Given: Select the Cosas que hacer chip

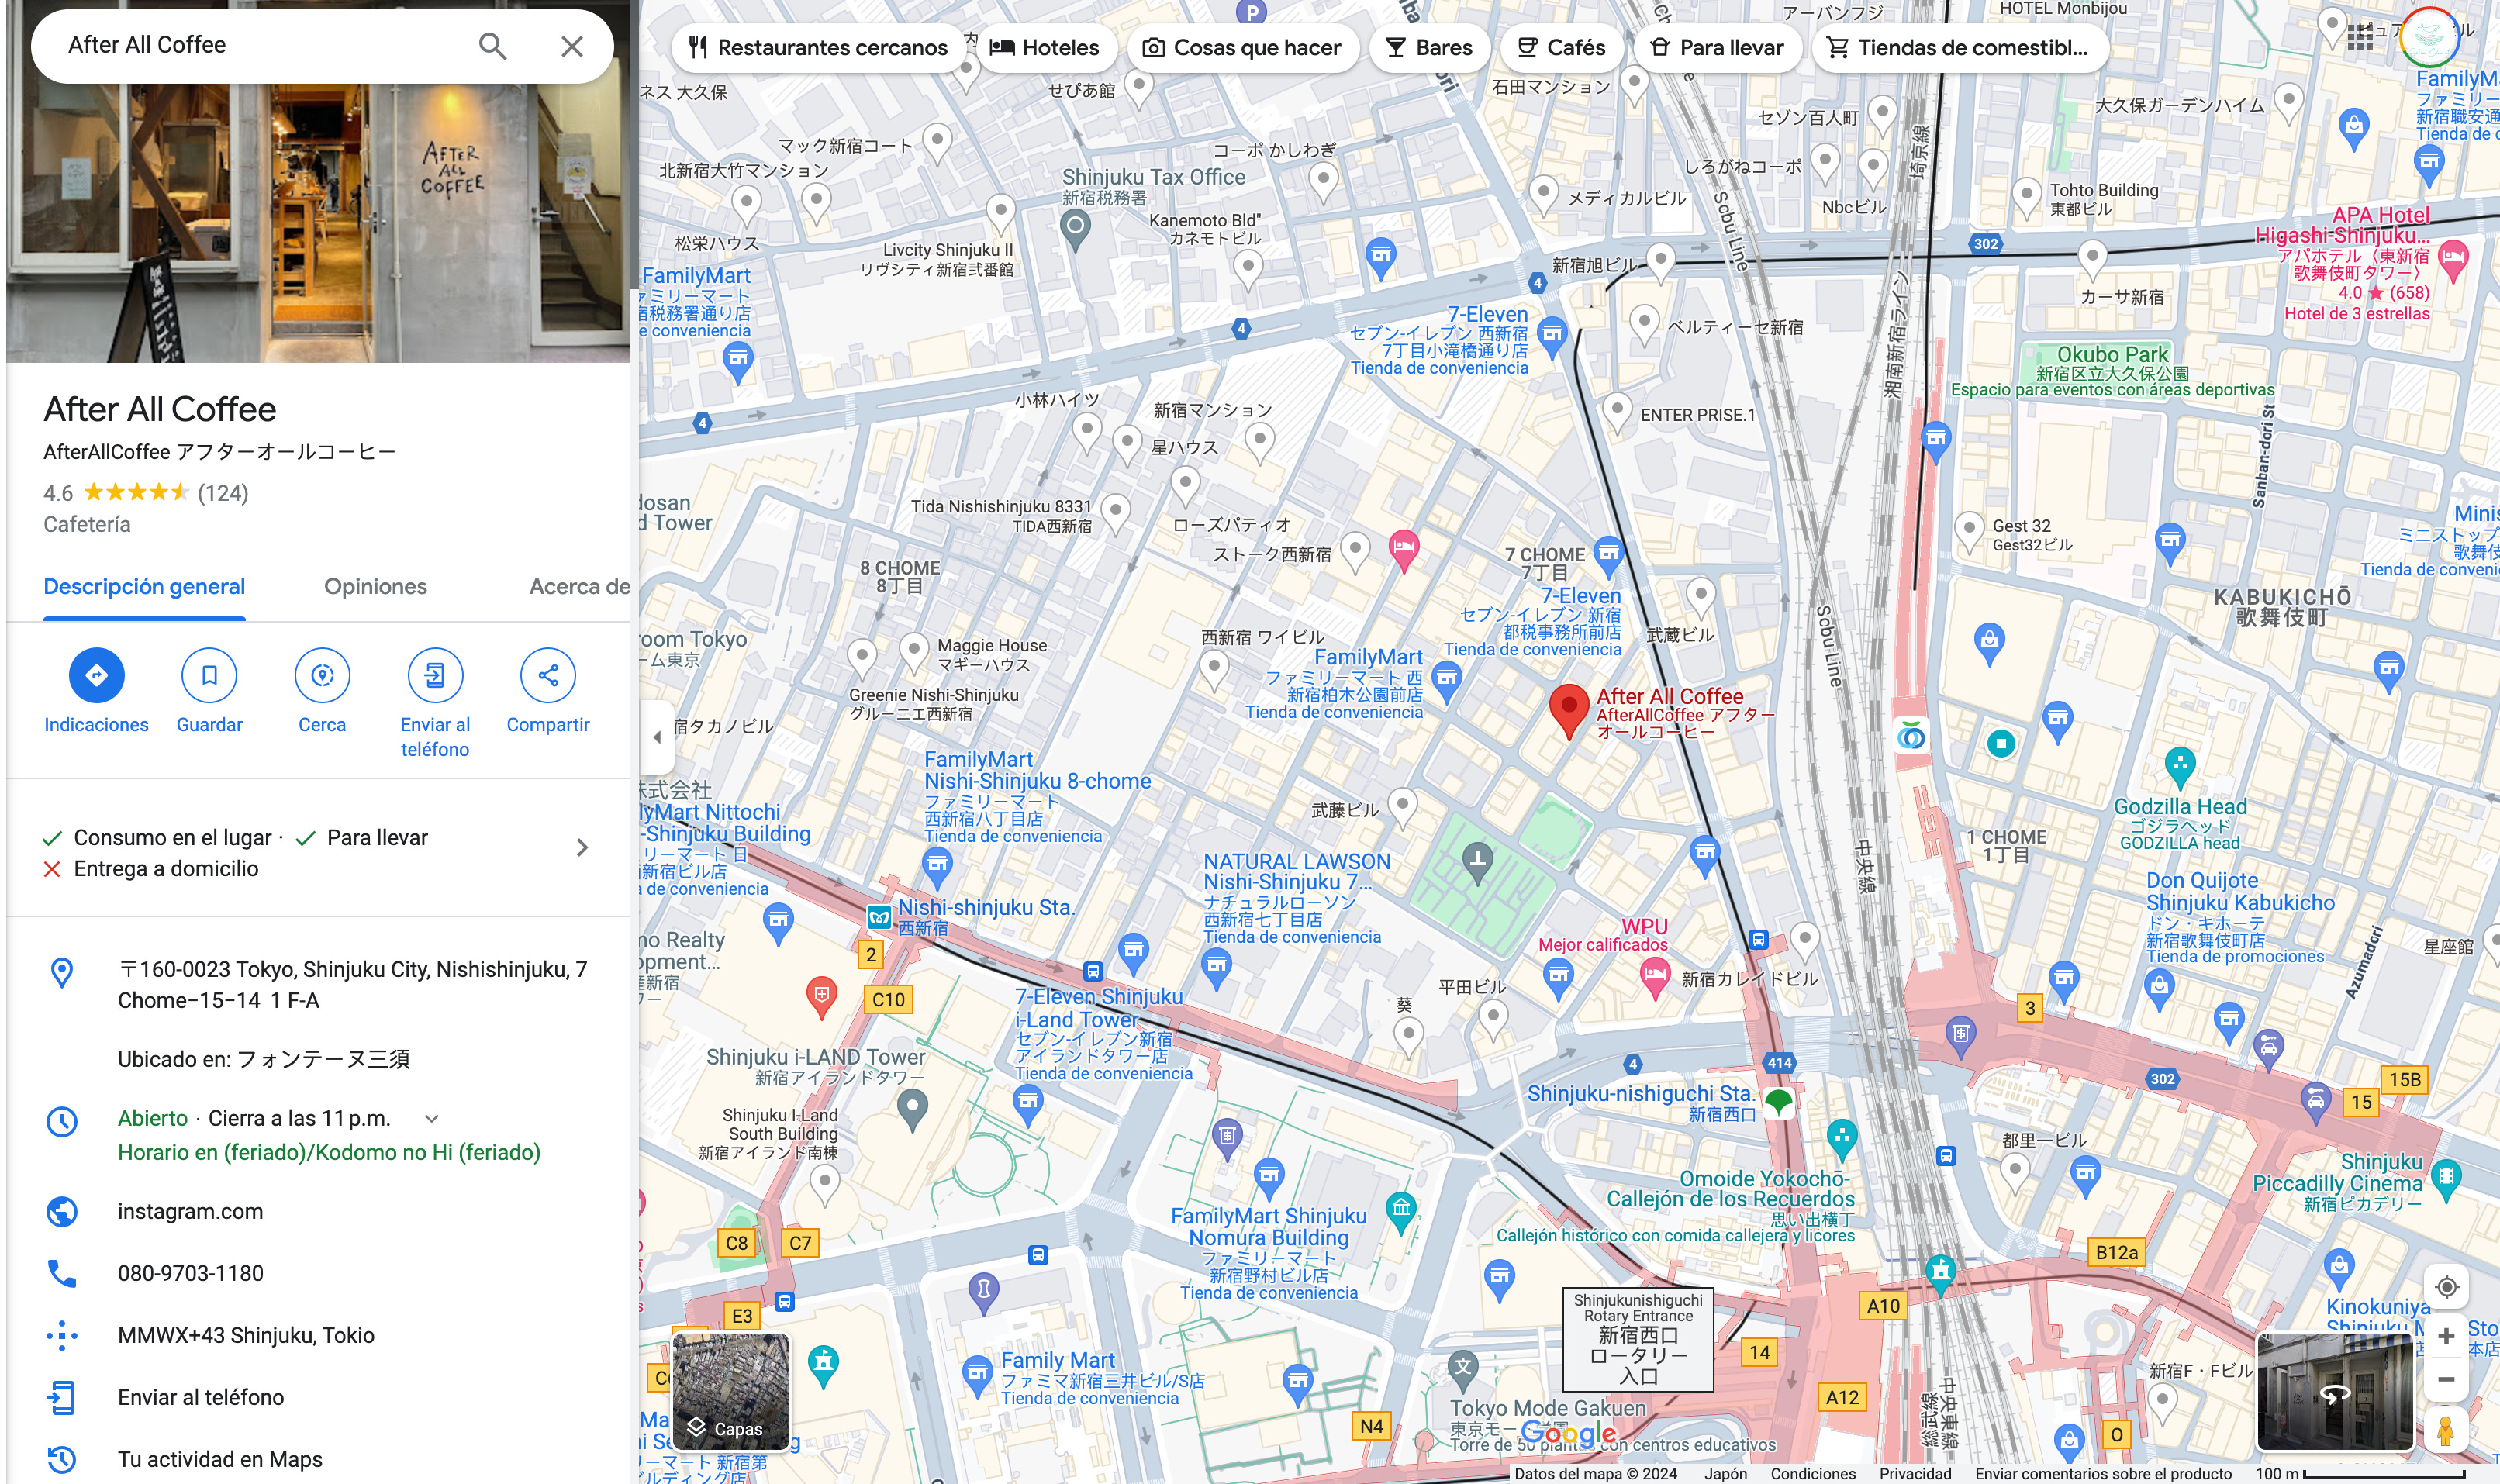Looking at the screenshot, I should coord(1242,47).
